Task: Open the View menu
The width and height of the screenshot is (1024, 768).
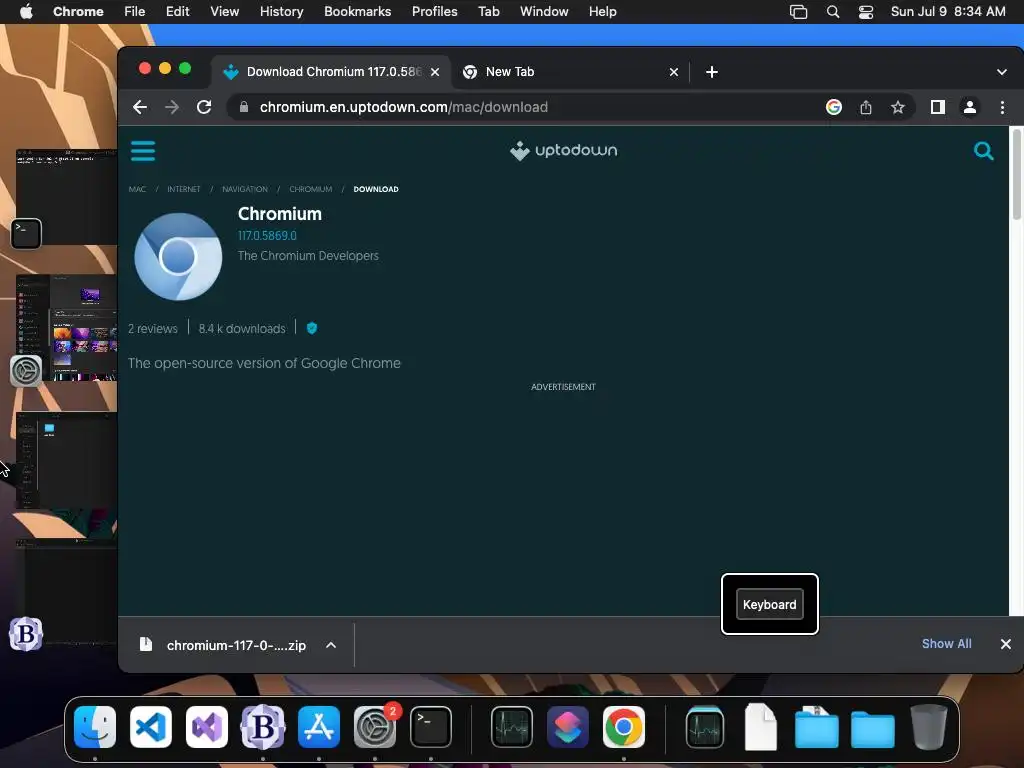Action: click(225, 12)
